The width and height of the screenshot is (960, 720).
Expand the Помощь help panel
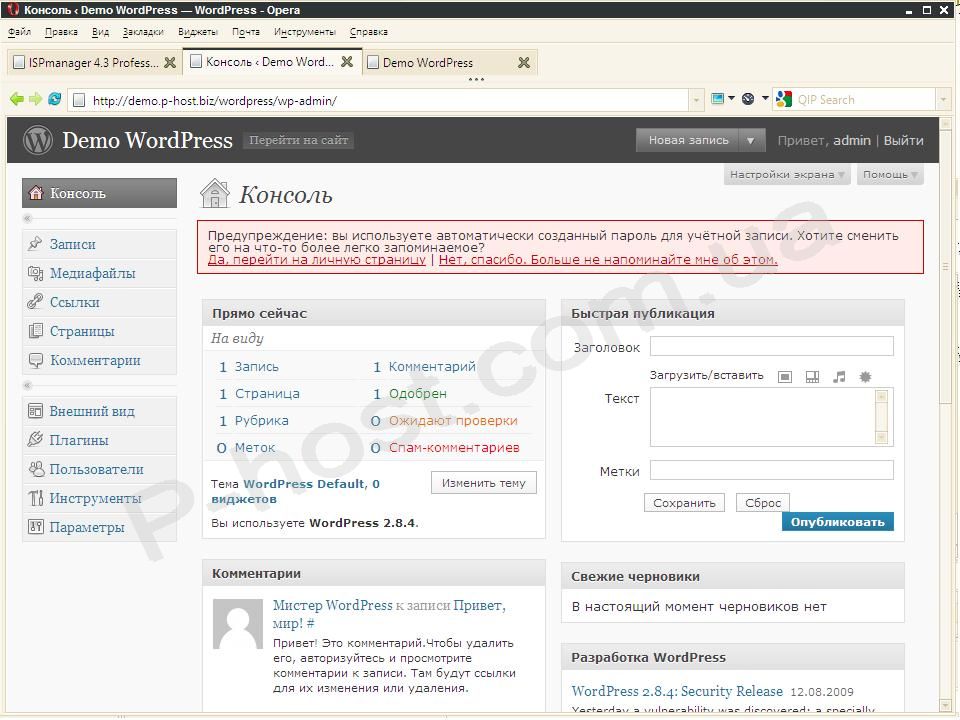890,175
